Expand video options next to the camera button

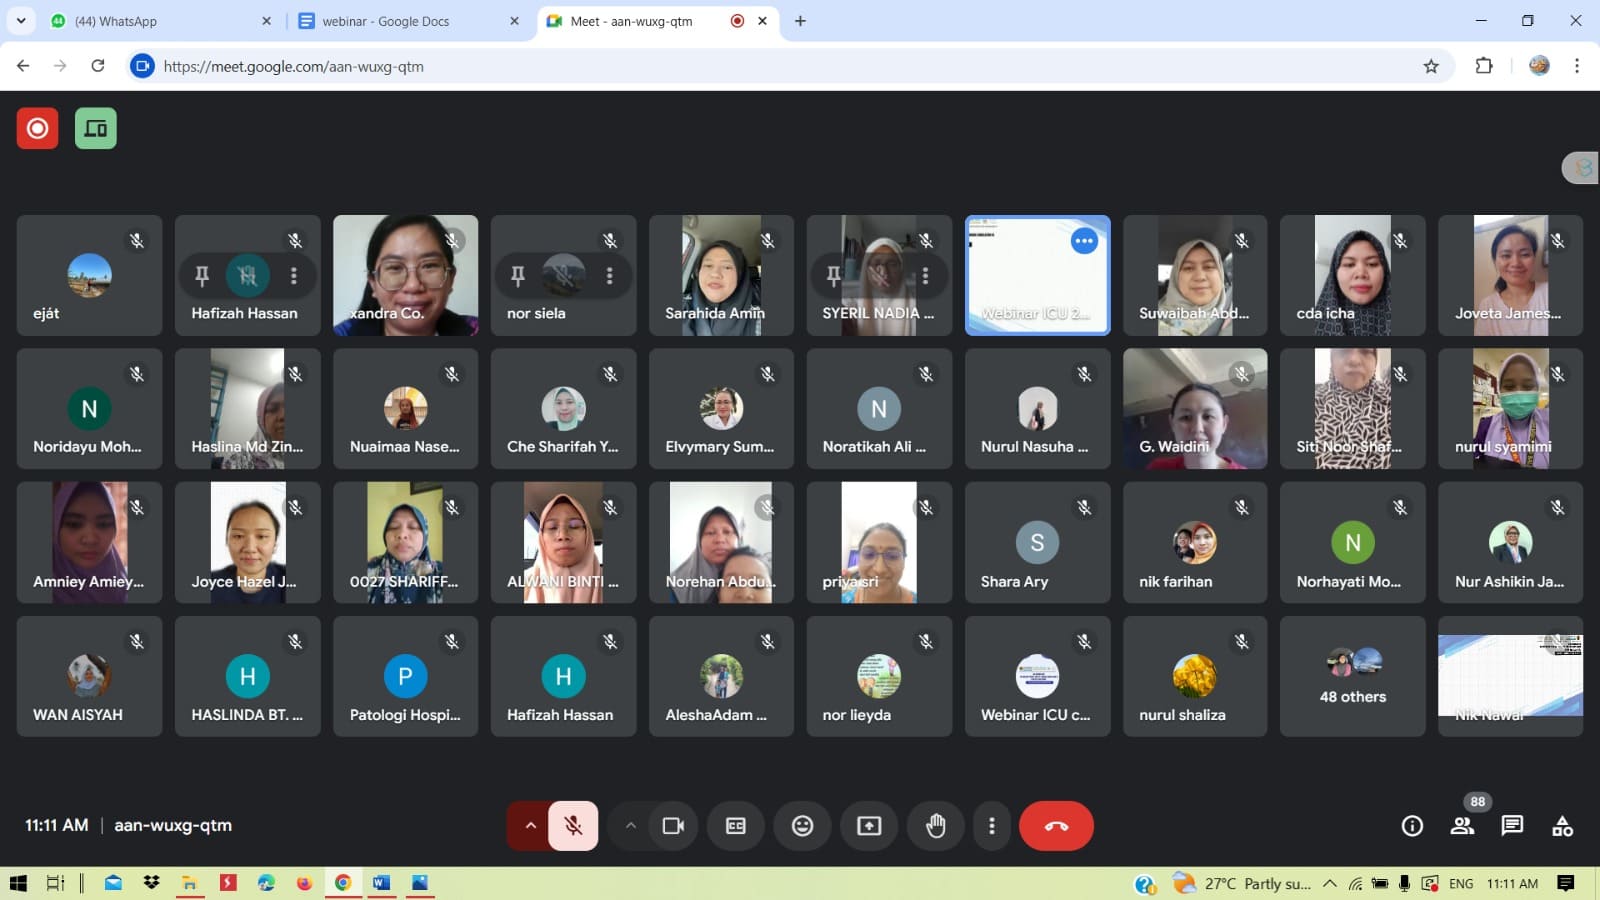point(631,826)
